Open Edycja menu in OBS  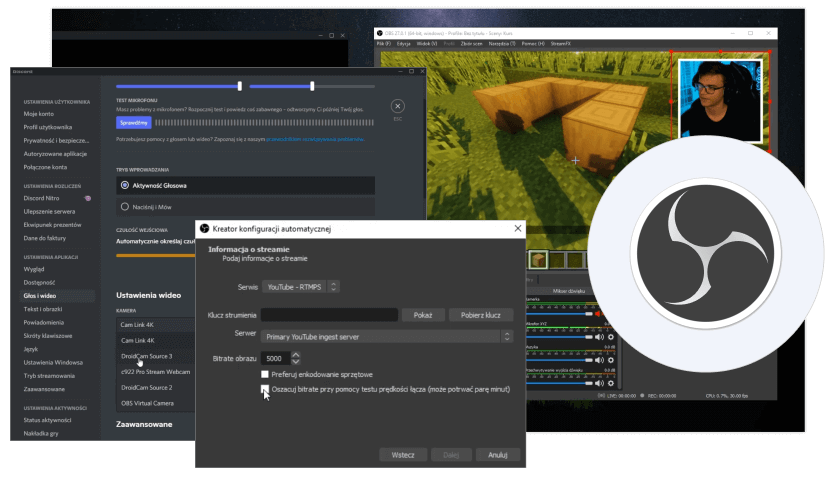[404, 44]
